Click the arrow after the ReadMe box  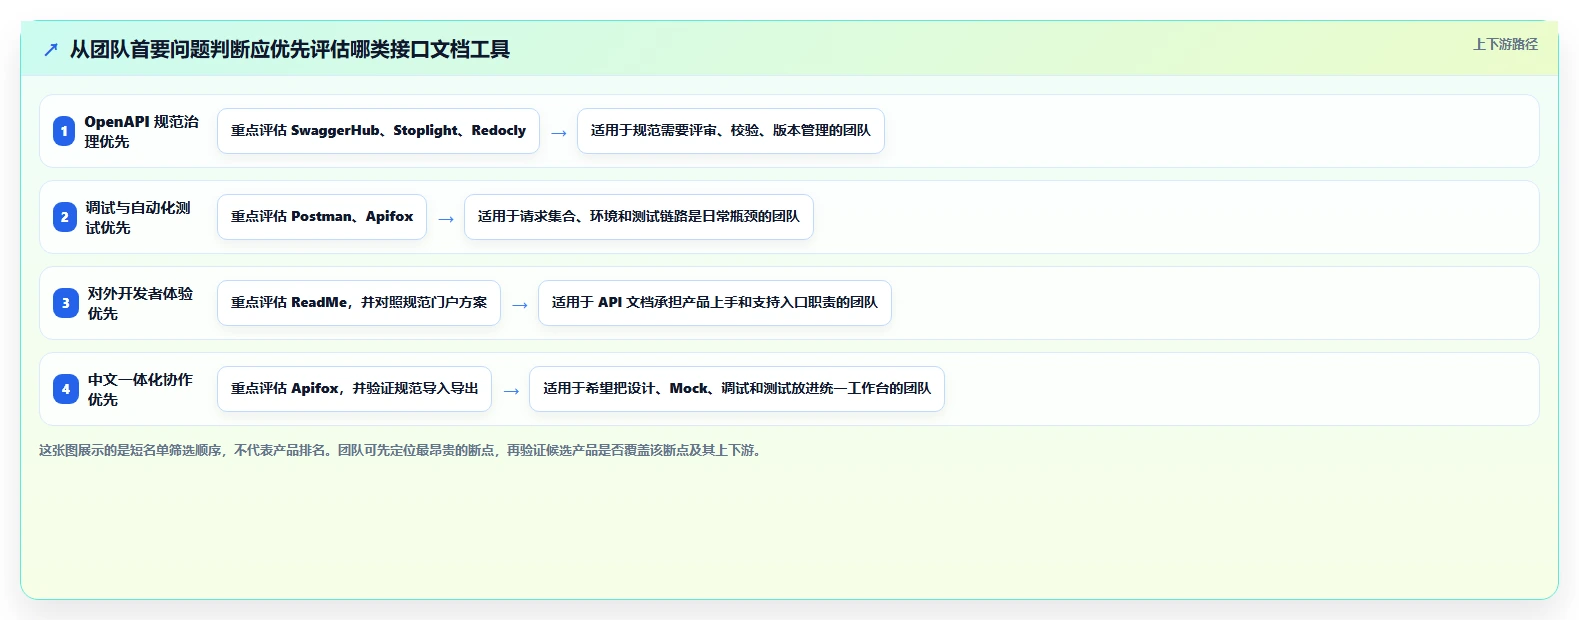(520, 305)
